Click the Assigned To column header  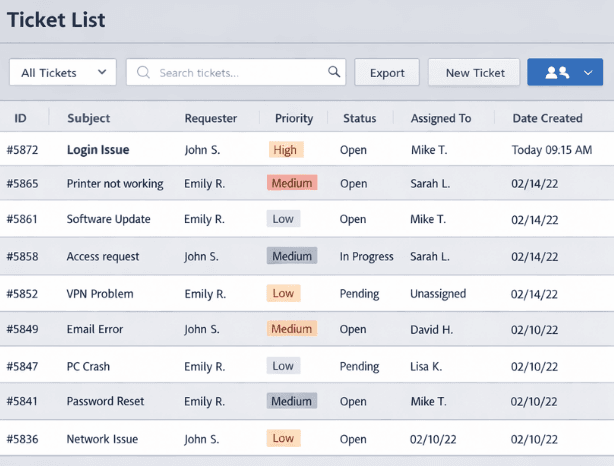pos(440,118)
